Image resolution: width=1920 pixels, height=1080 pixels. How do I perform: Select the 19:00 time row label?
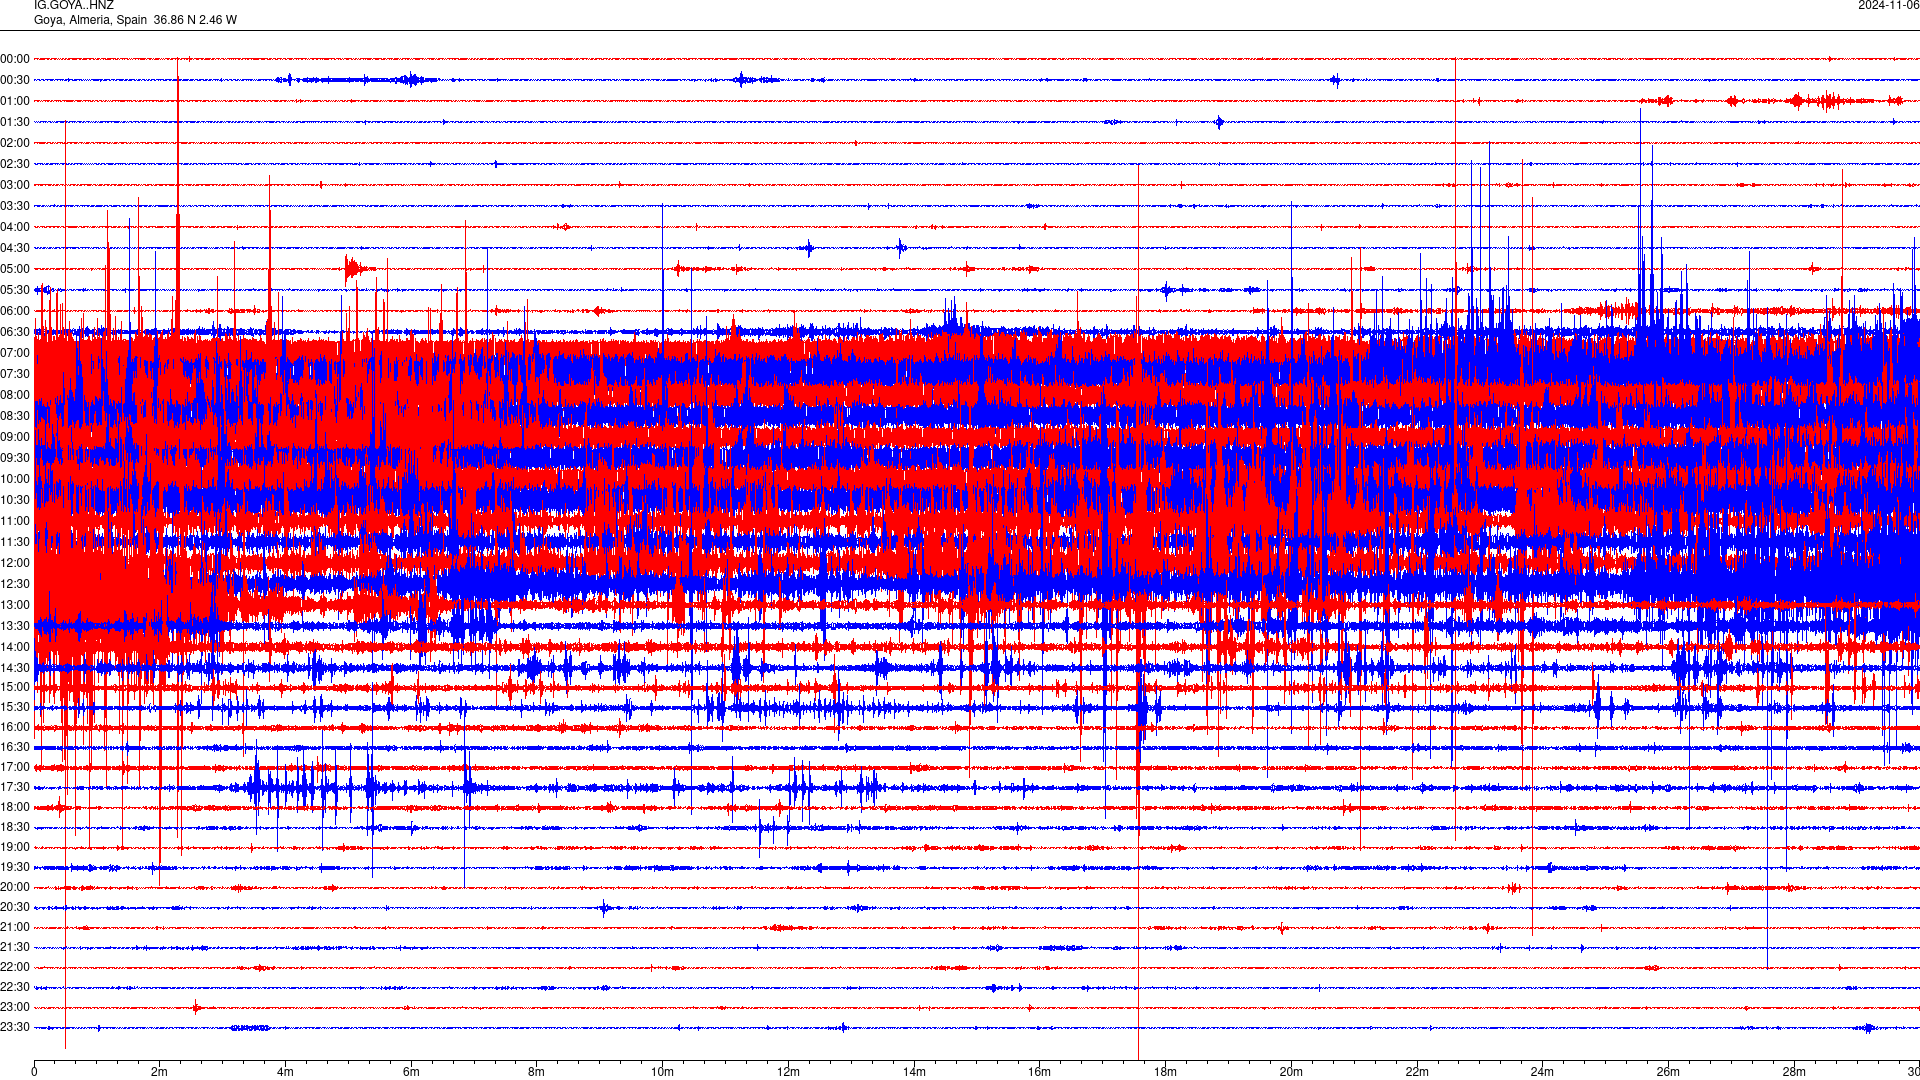pyautogui.click(x=15, y=847)
